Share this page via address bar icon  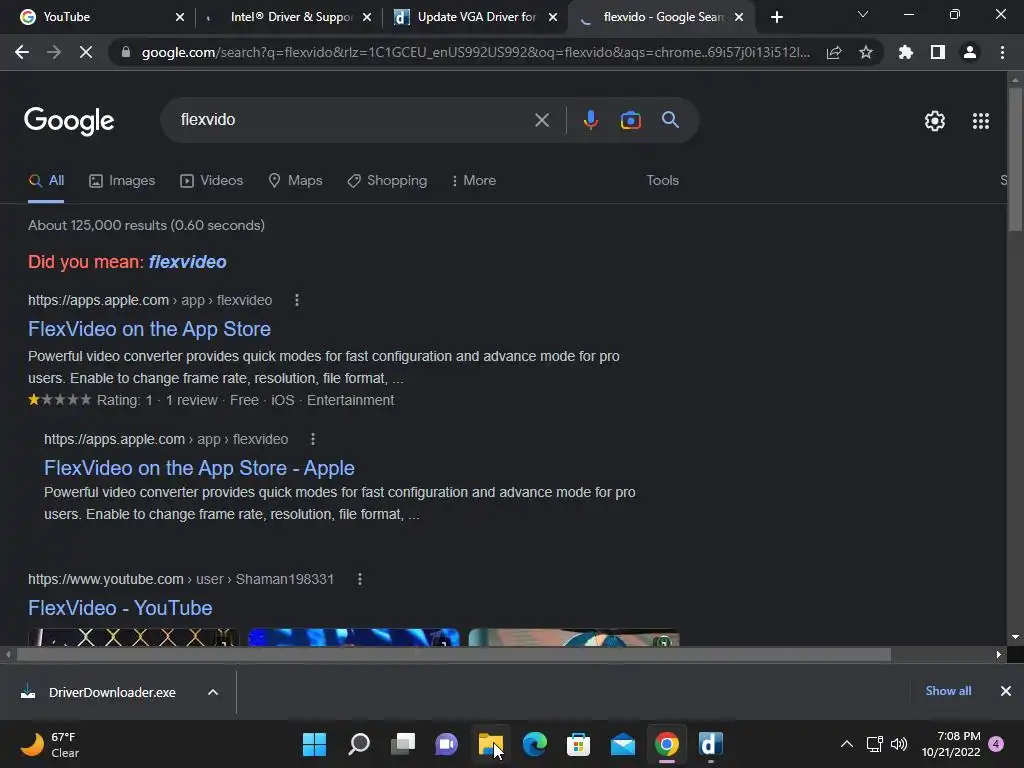834,53
